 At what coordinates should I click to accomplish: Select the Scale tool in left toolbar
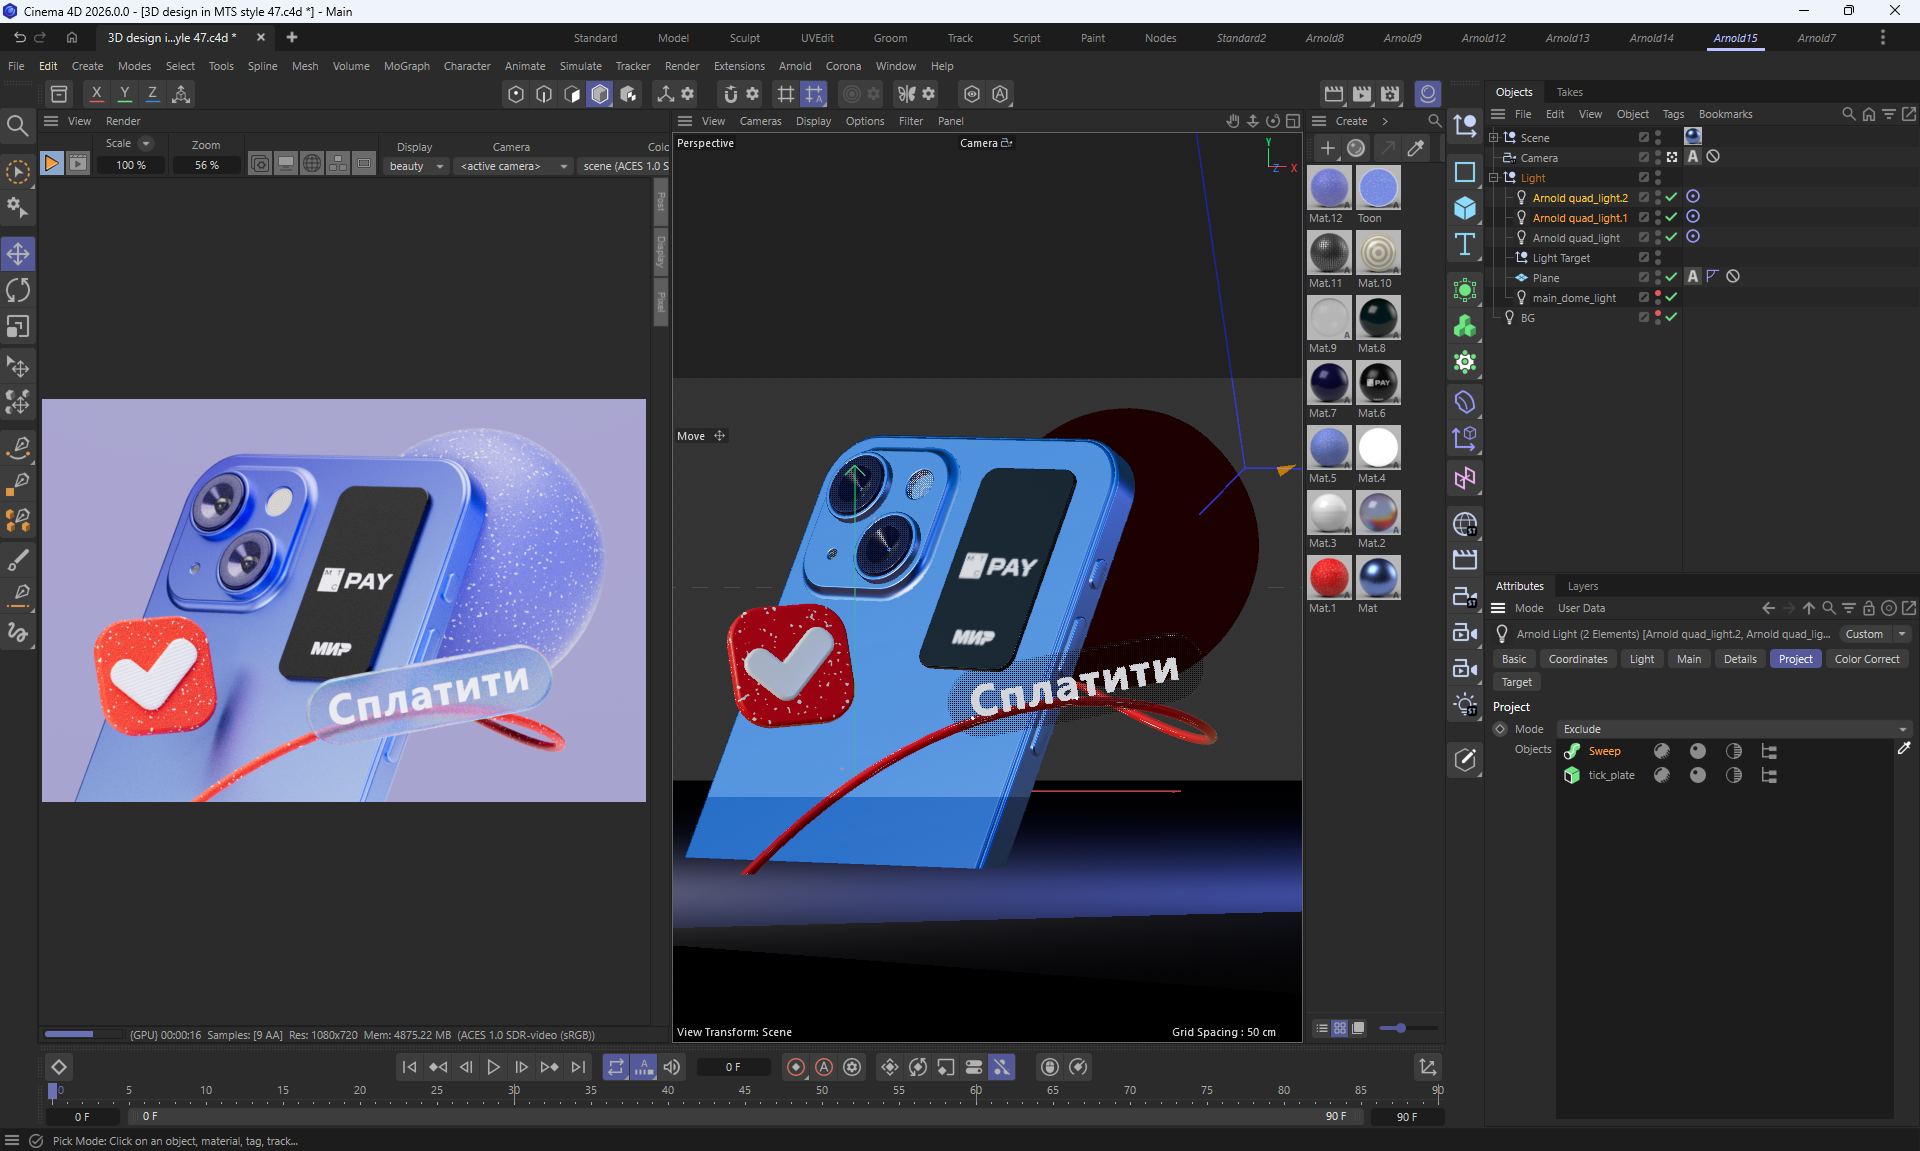tap(18, 327)
